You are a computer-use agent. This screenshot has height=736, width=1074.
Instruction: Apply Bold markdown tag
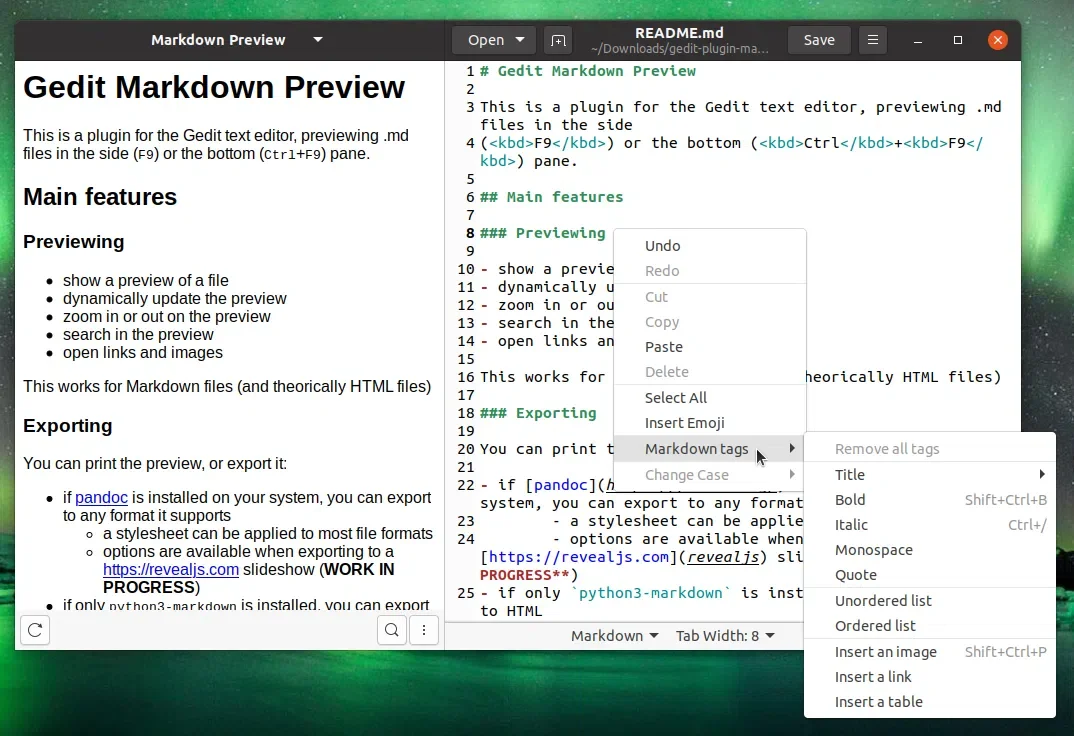(x=929, y=500)
